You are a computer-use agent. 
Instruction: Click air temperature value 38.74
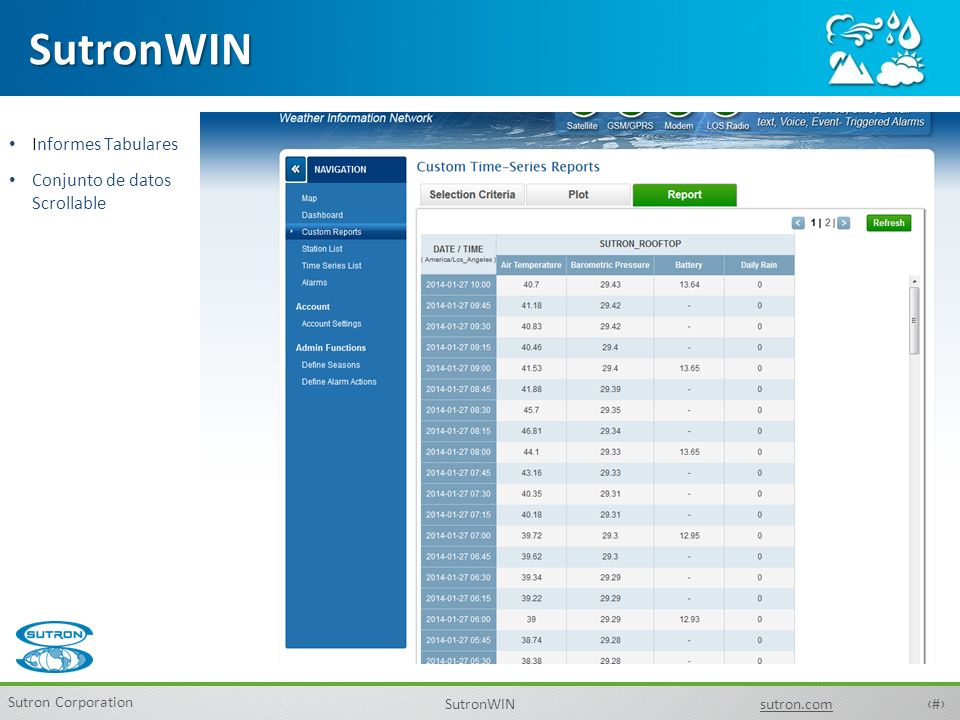[531, 640]
